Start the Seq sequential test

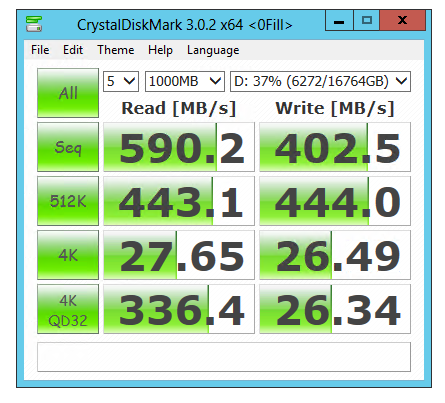tap(68, 147)
